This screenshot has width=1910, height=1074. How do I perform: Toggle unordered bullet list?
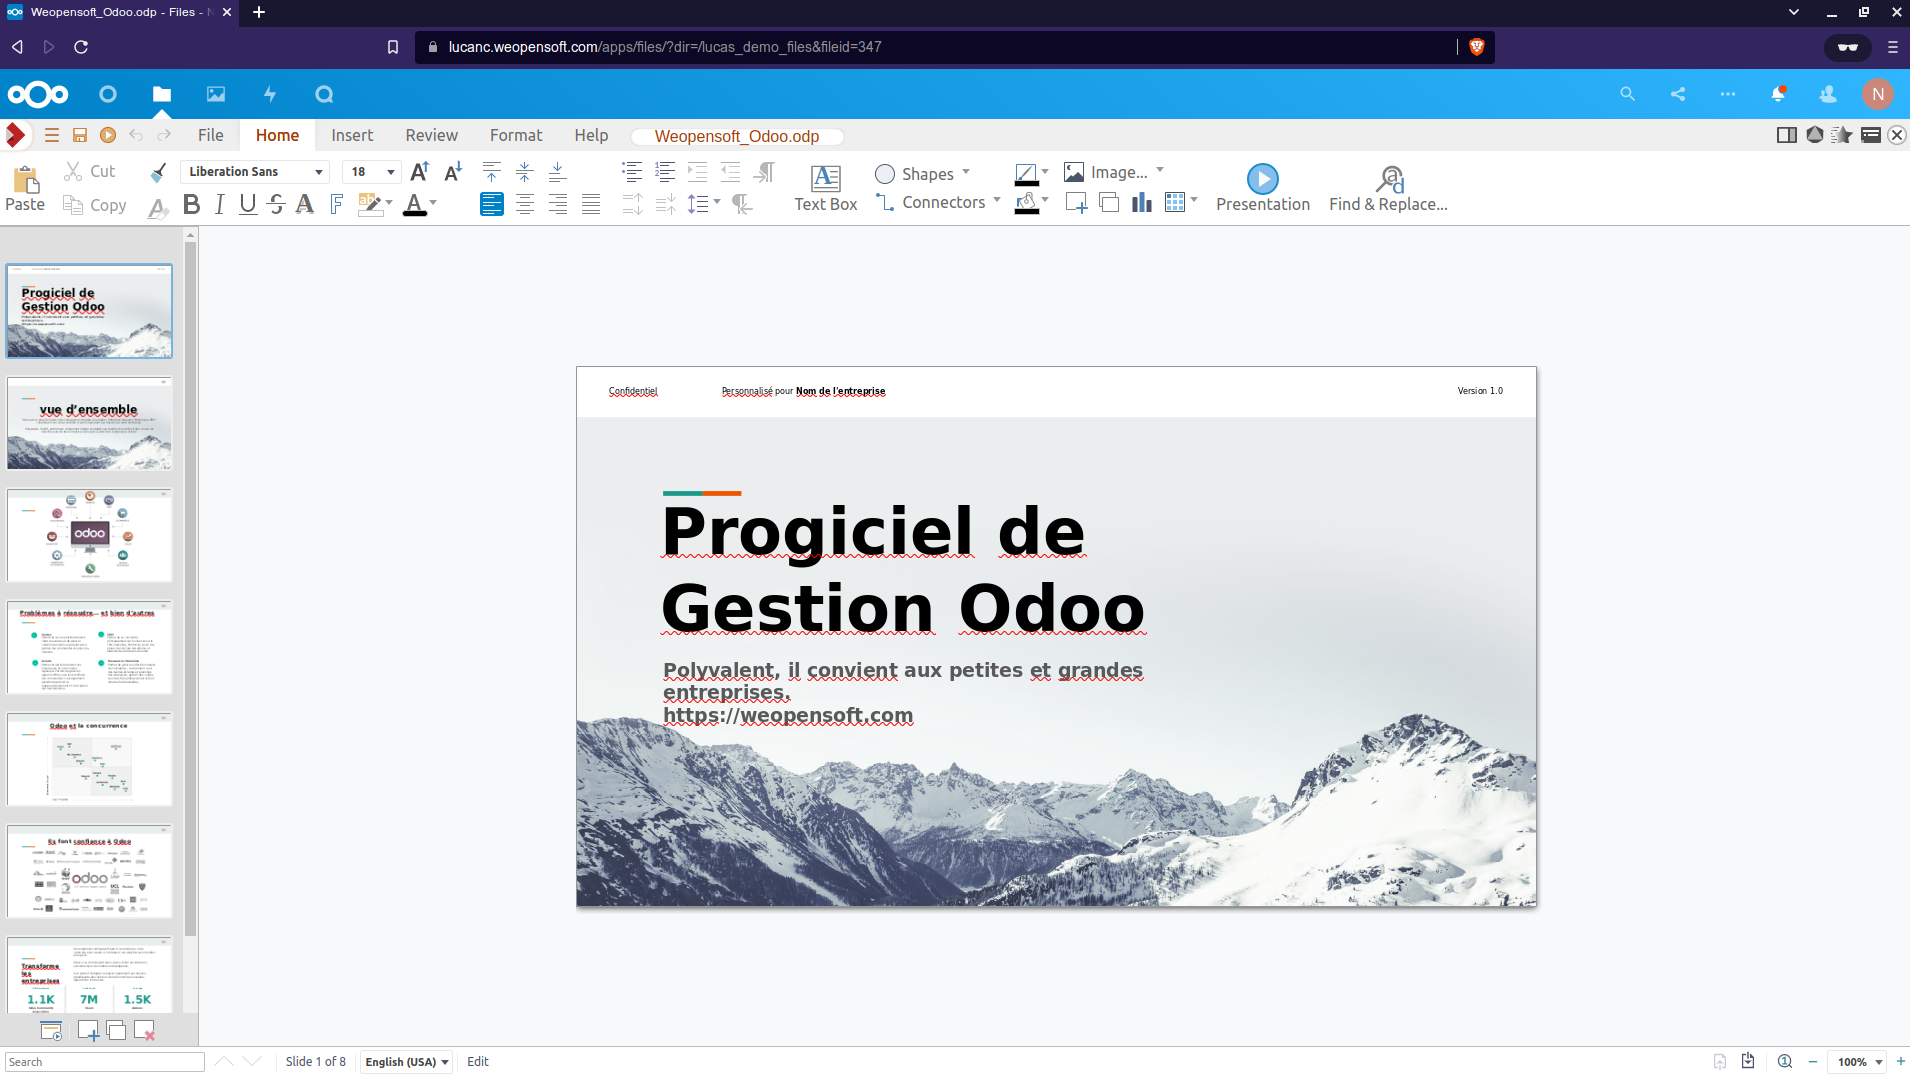(x=632, y=172)
